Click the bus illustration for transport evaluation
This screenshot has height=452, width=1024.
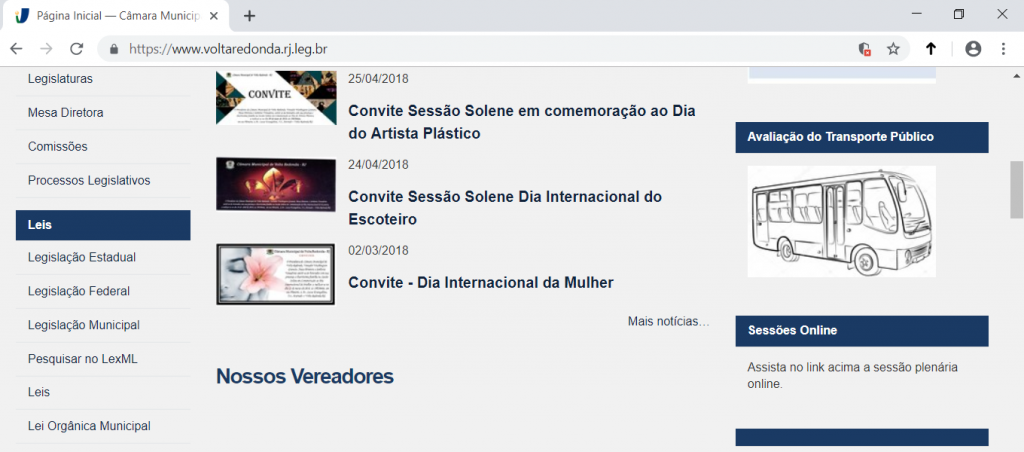pyautogui.click(x=841, y=220)
